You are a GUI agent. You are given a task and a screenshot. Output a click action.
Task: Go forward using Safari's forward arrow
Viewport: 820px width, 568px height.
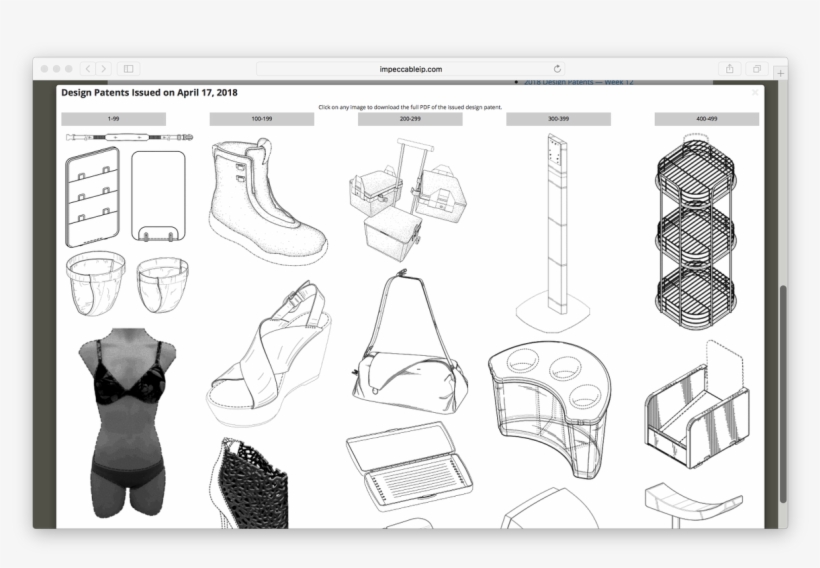(x=103, y=69)
